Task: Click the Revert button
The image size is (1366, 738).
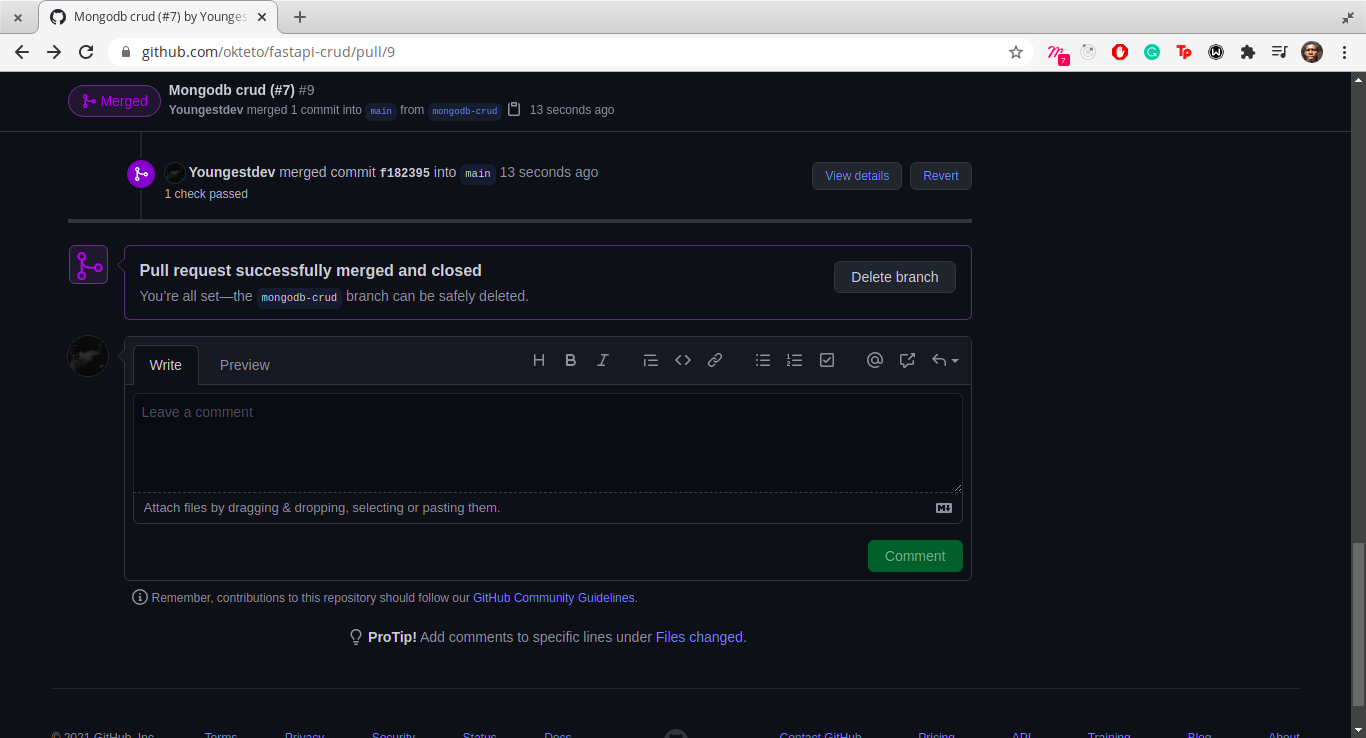Action: [x=941, y=176]
